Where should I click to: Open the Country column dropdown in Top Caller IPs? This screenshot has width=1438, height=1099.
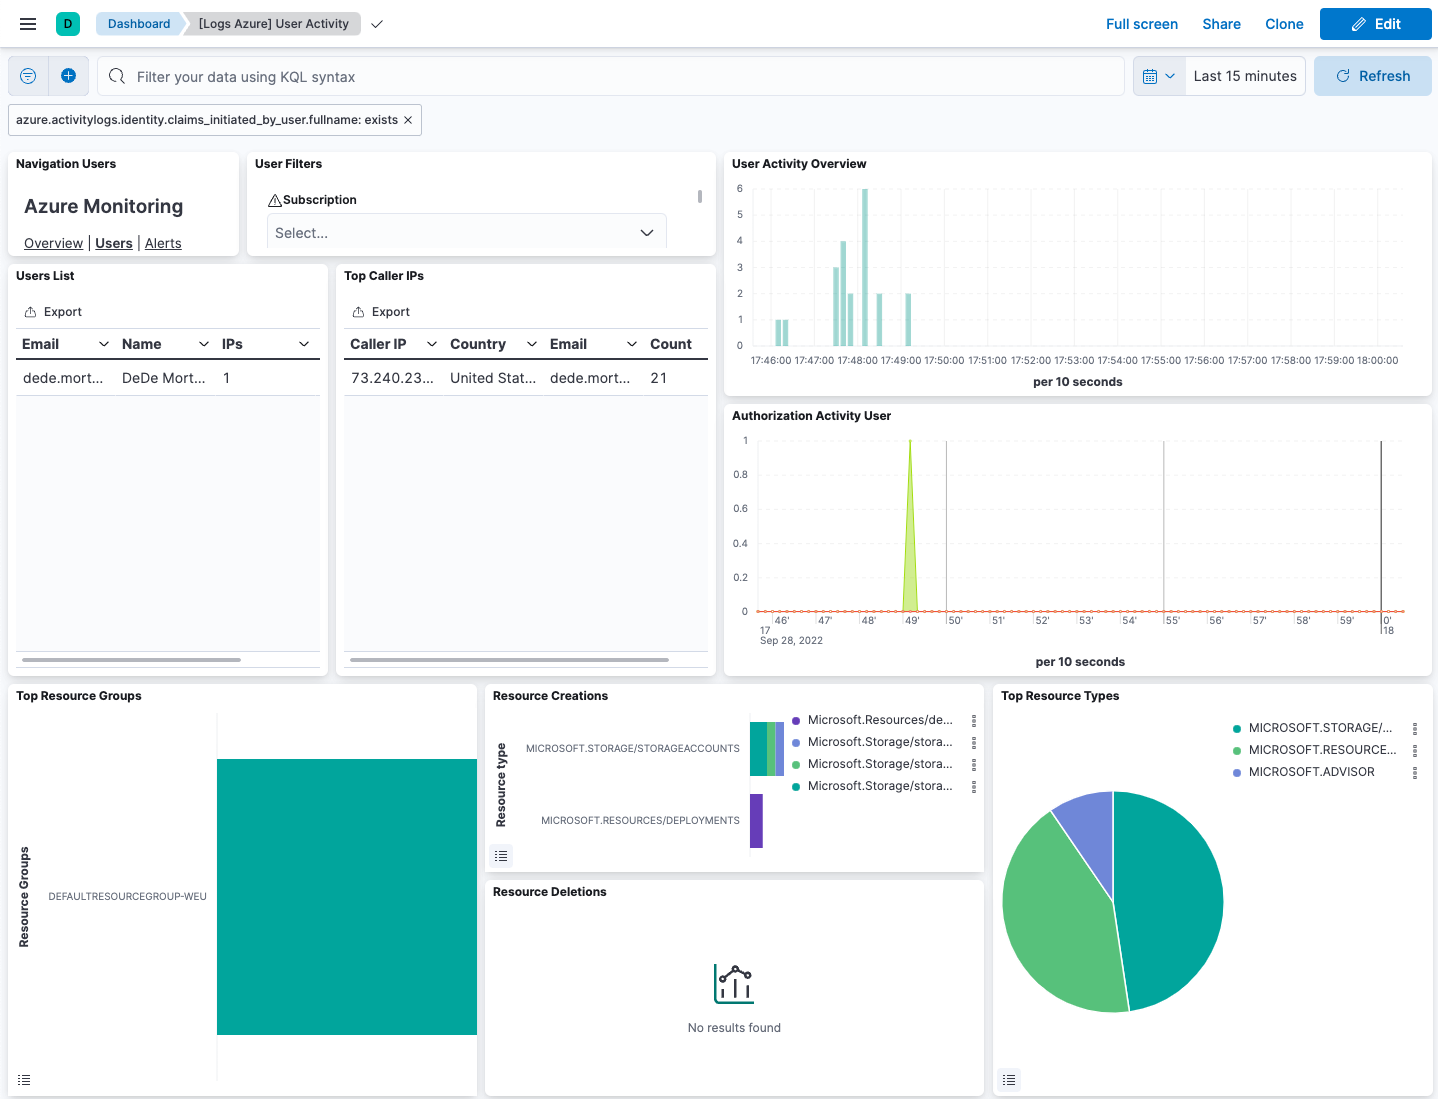click(531, 343)
